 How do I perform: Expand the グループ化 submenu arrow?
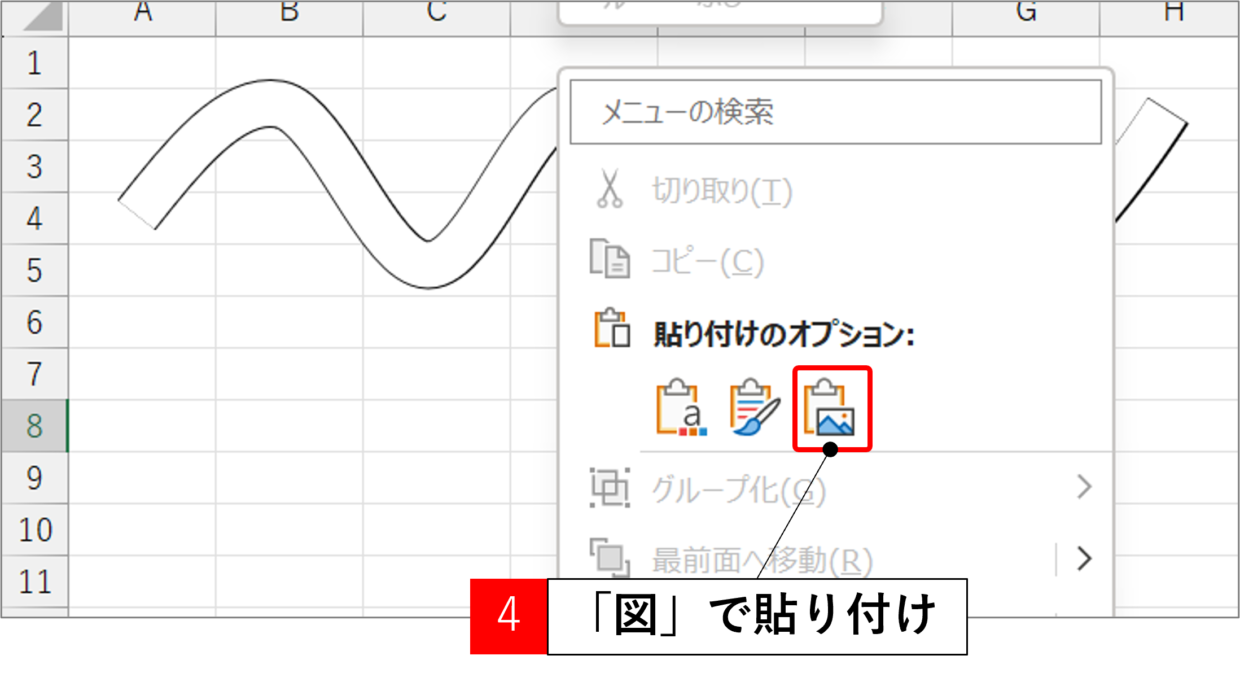[x=1084, y=488]
